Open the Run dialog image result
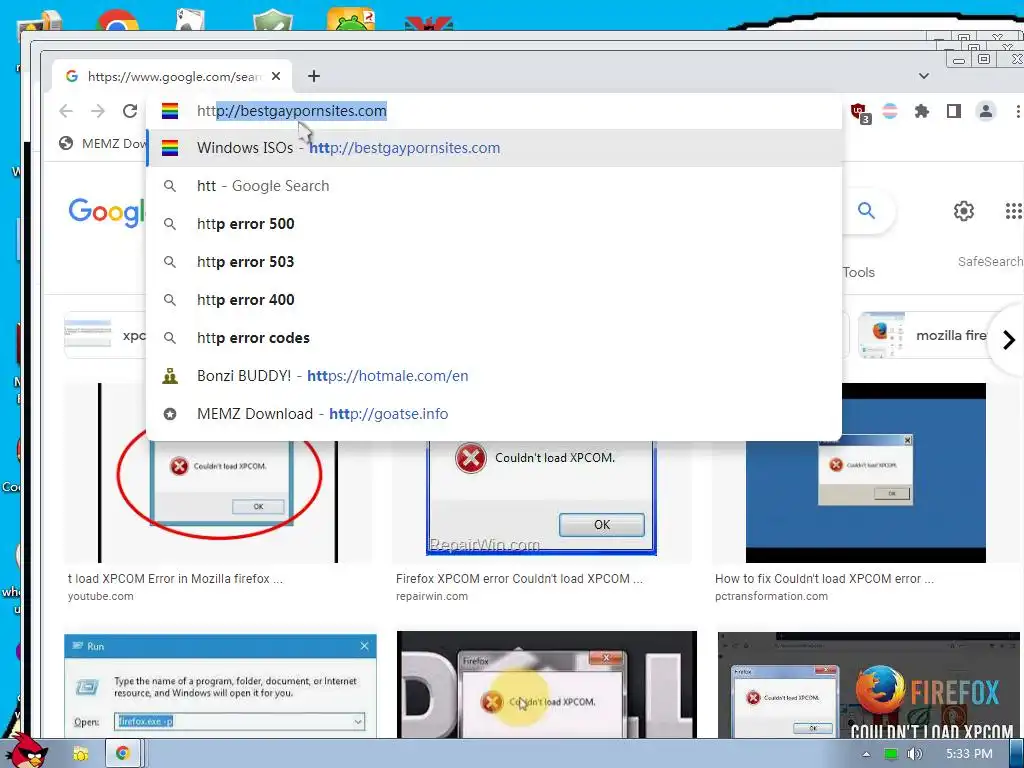Screen dimensions: 1024x768 pos(221,686)
